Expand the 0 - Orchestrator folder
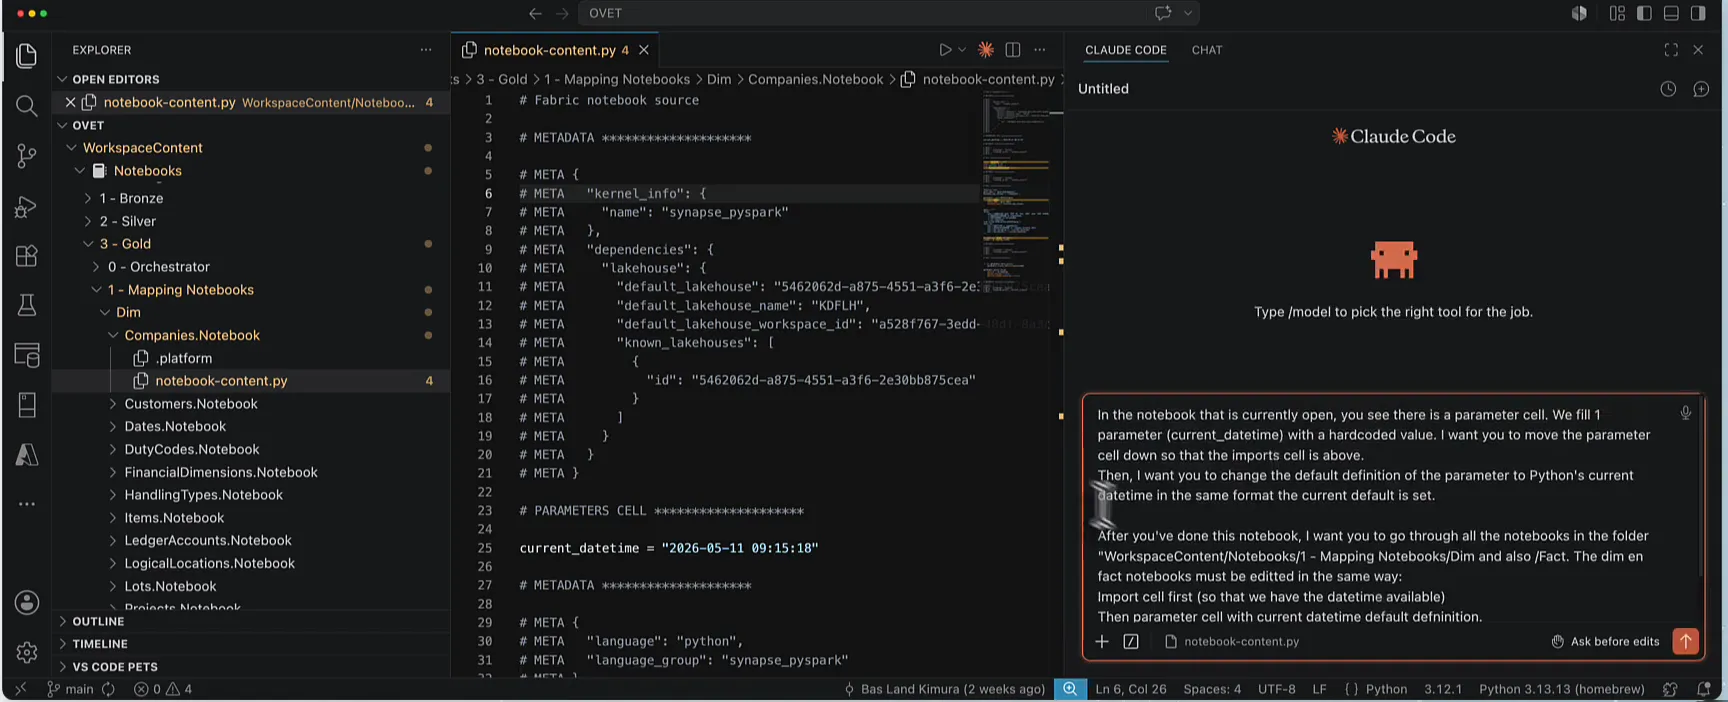The image size is (1728, 702). 96,267
